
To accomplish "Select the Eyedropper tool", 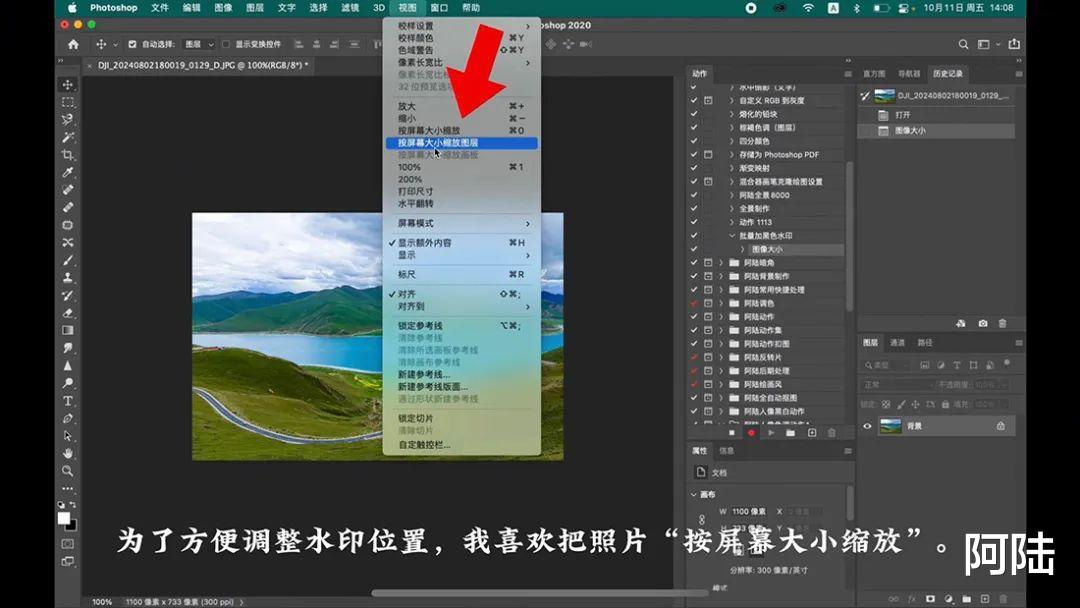I will click(x=68, y=172).
